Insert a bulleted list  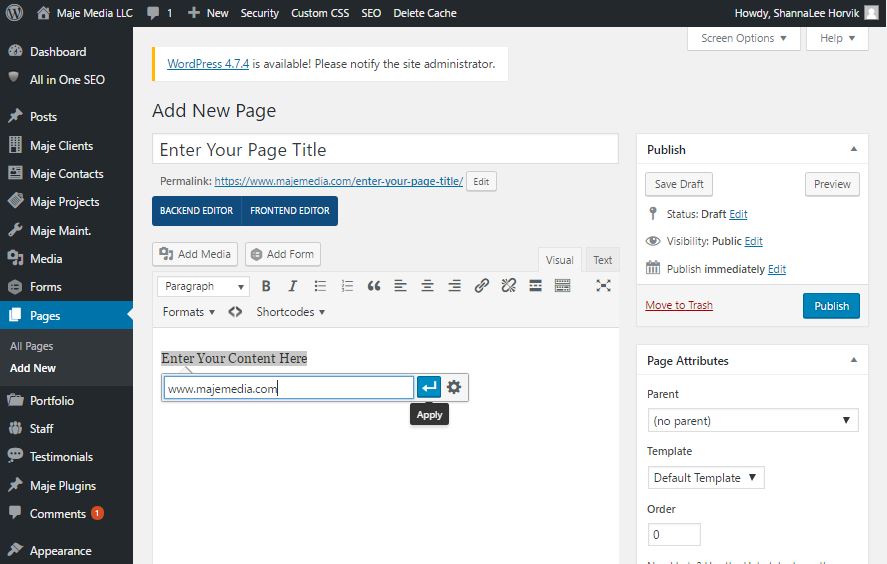click(320, 286)
